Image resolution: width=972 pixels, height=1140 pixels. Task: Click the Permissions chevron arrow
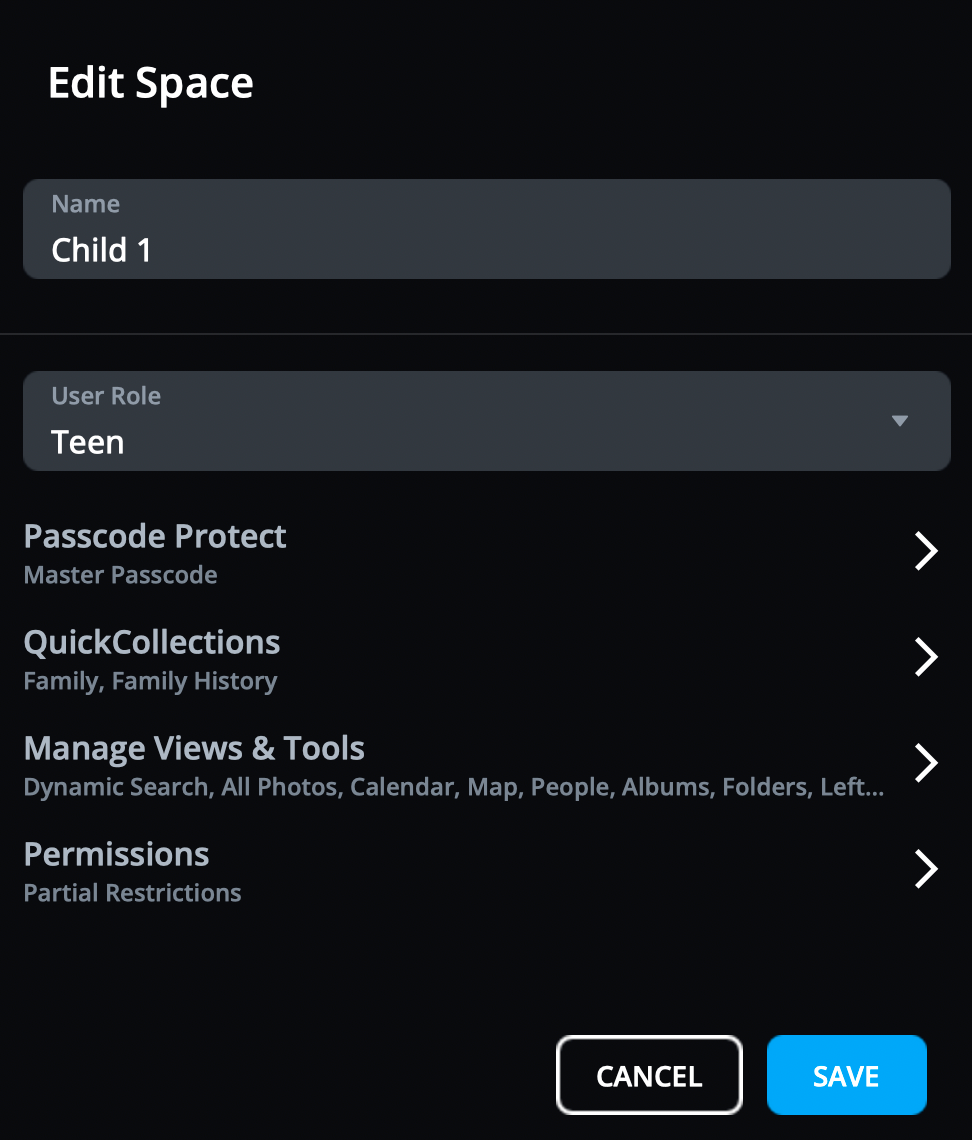point(926,869)
